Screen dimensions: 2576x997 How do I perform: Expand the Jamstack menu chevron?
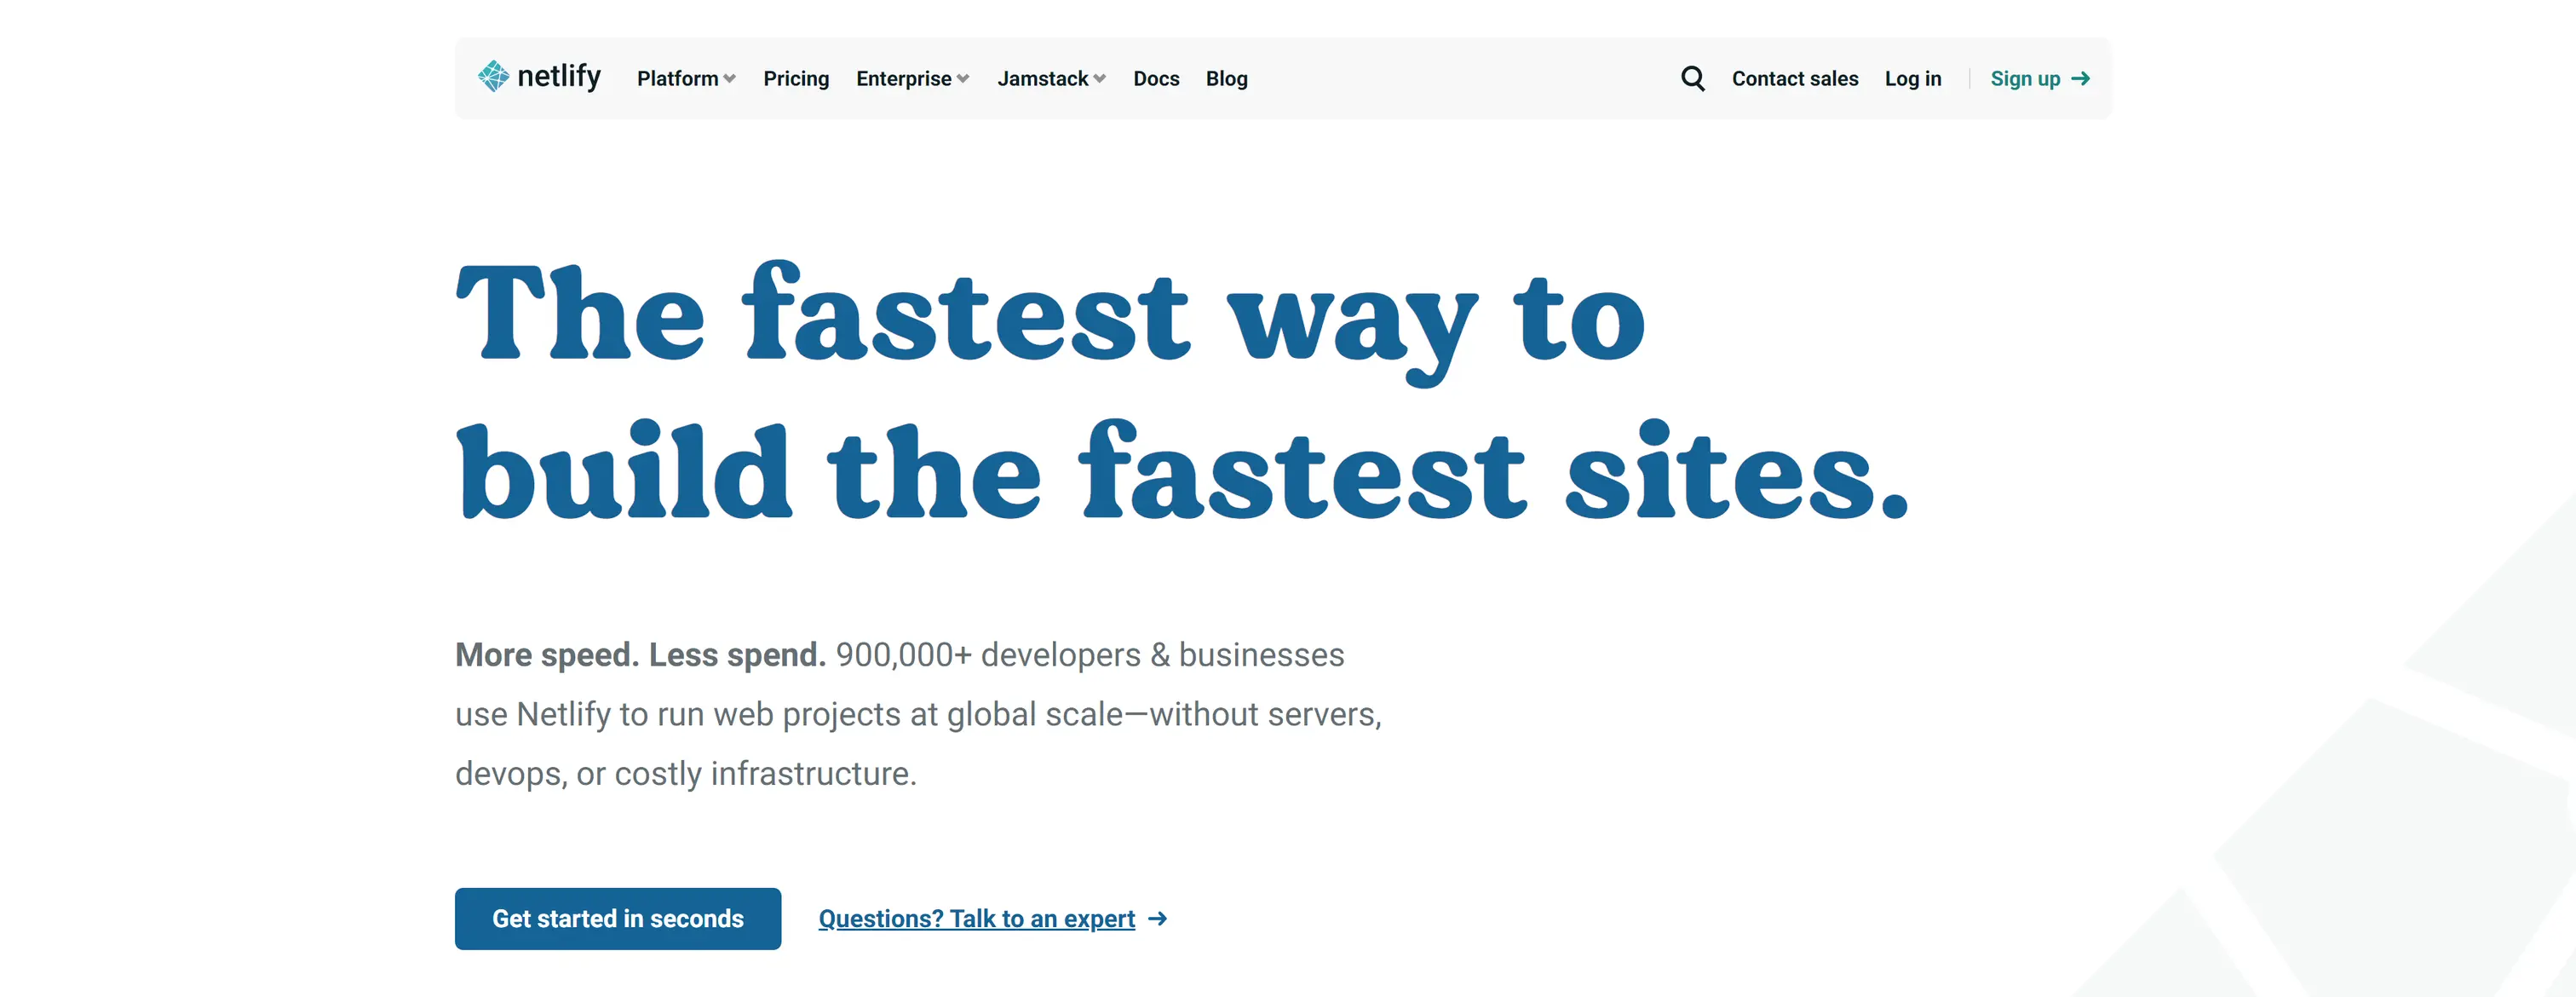pyautogui.click(x=1099, y=79)
